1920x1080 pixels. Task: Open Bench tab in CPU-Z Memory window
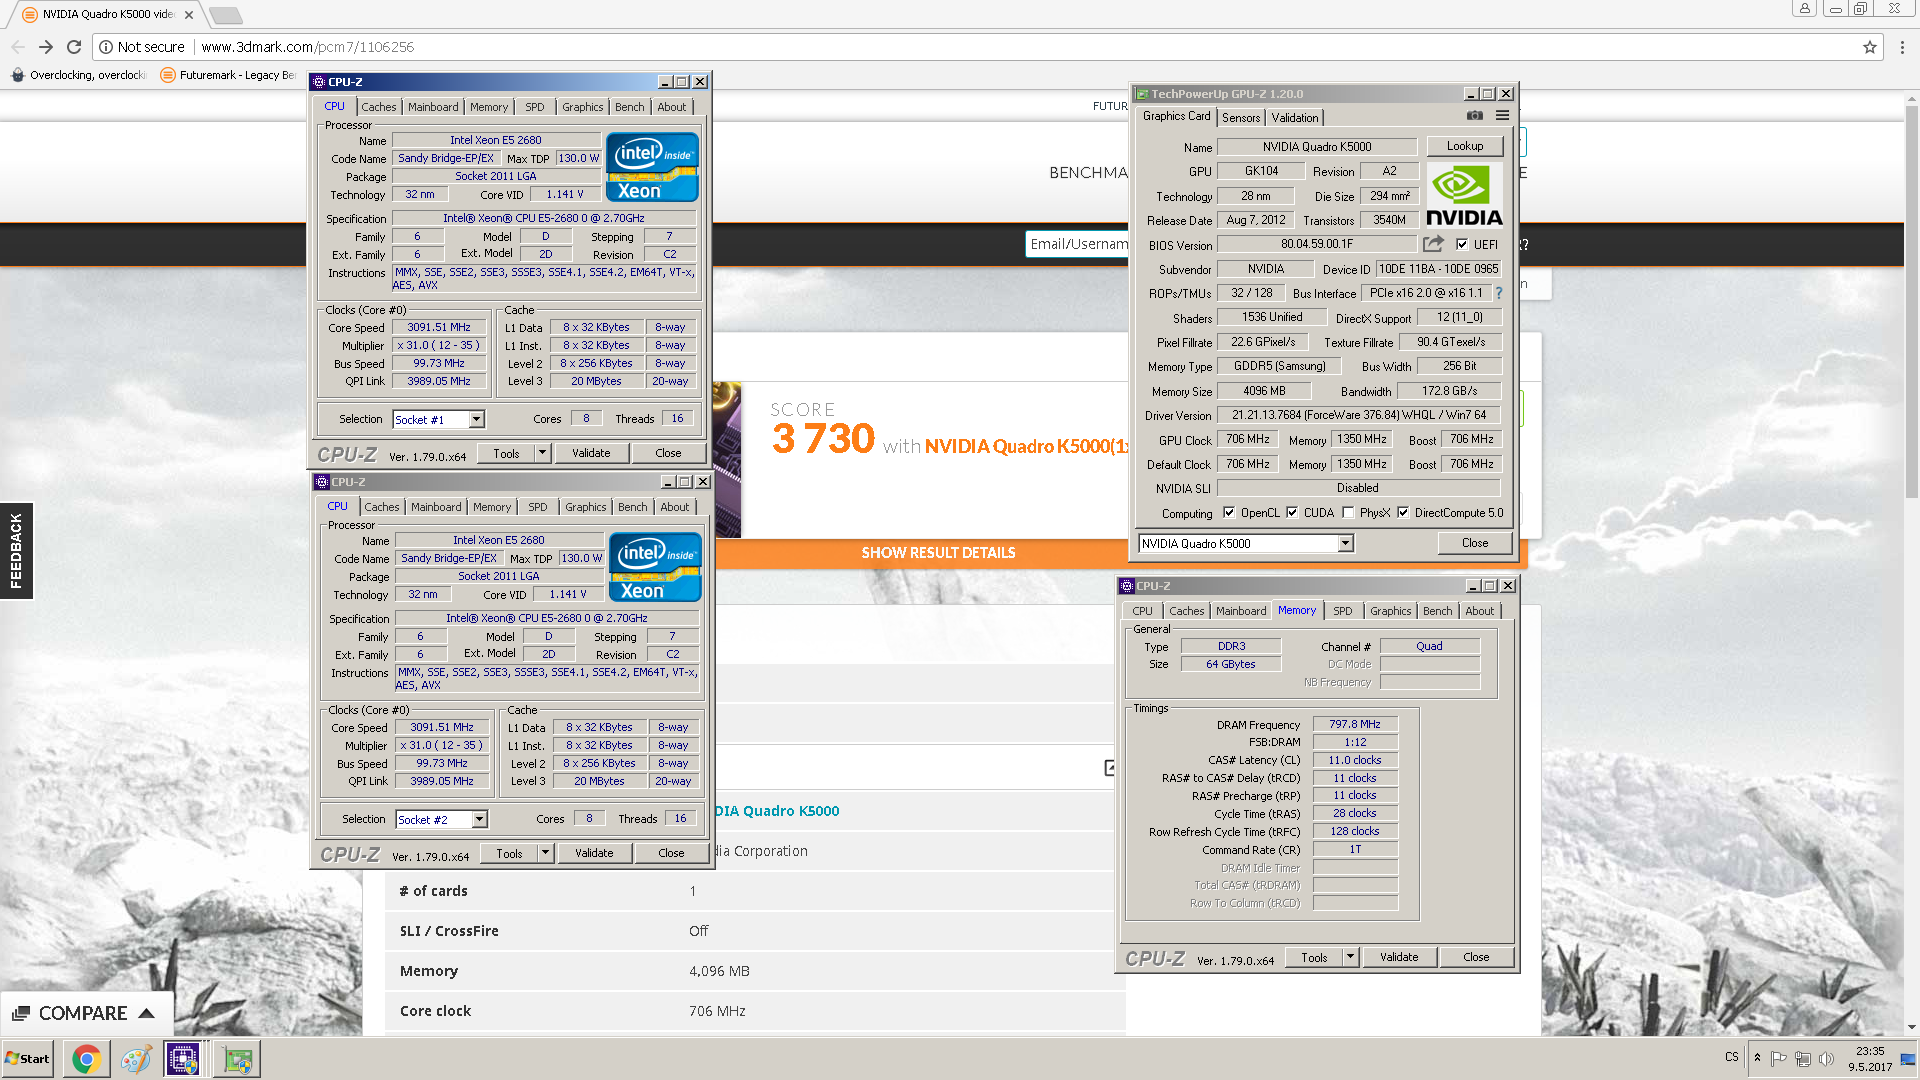(1437, 611)
